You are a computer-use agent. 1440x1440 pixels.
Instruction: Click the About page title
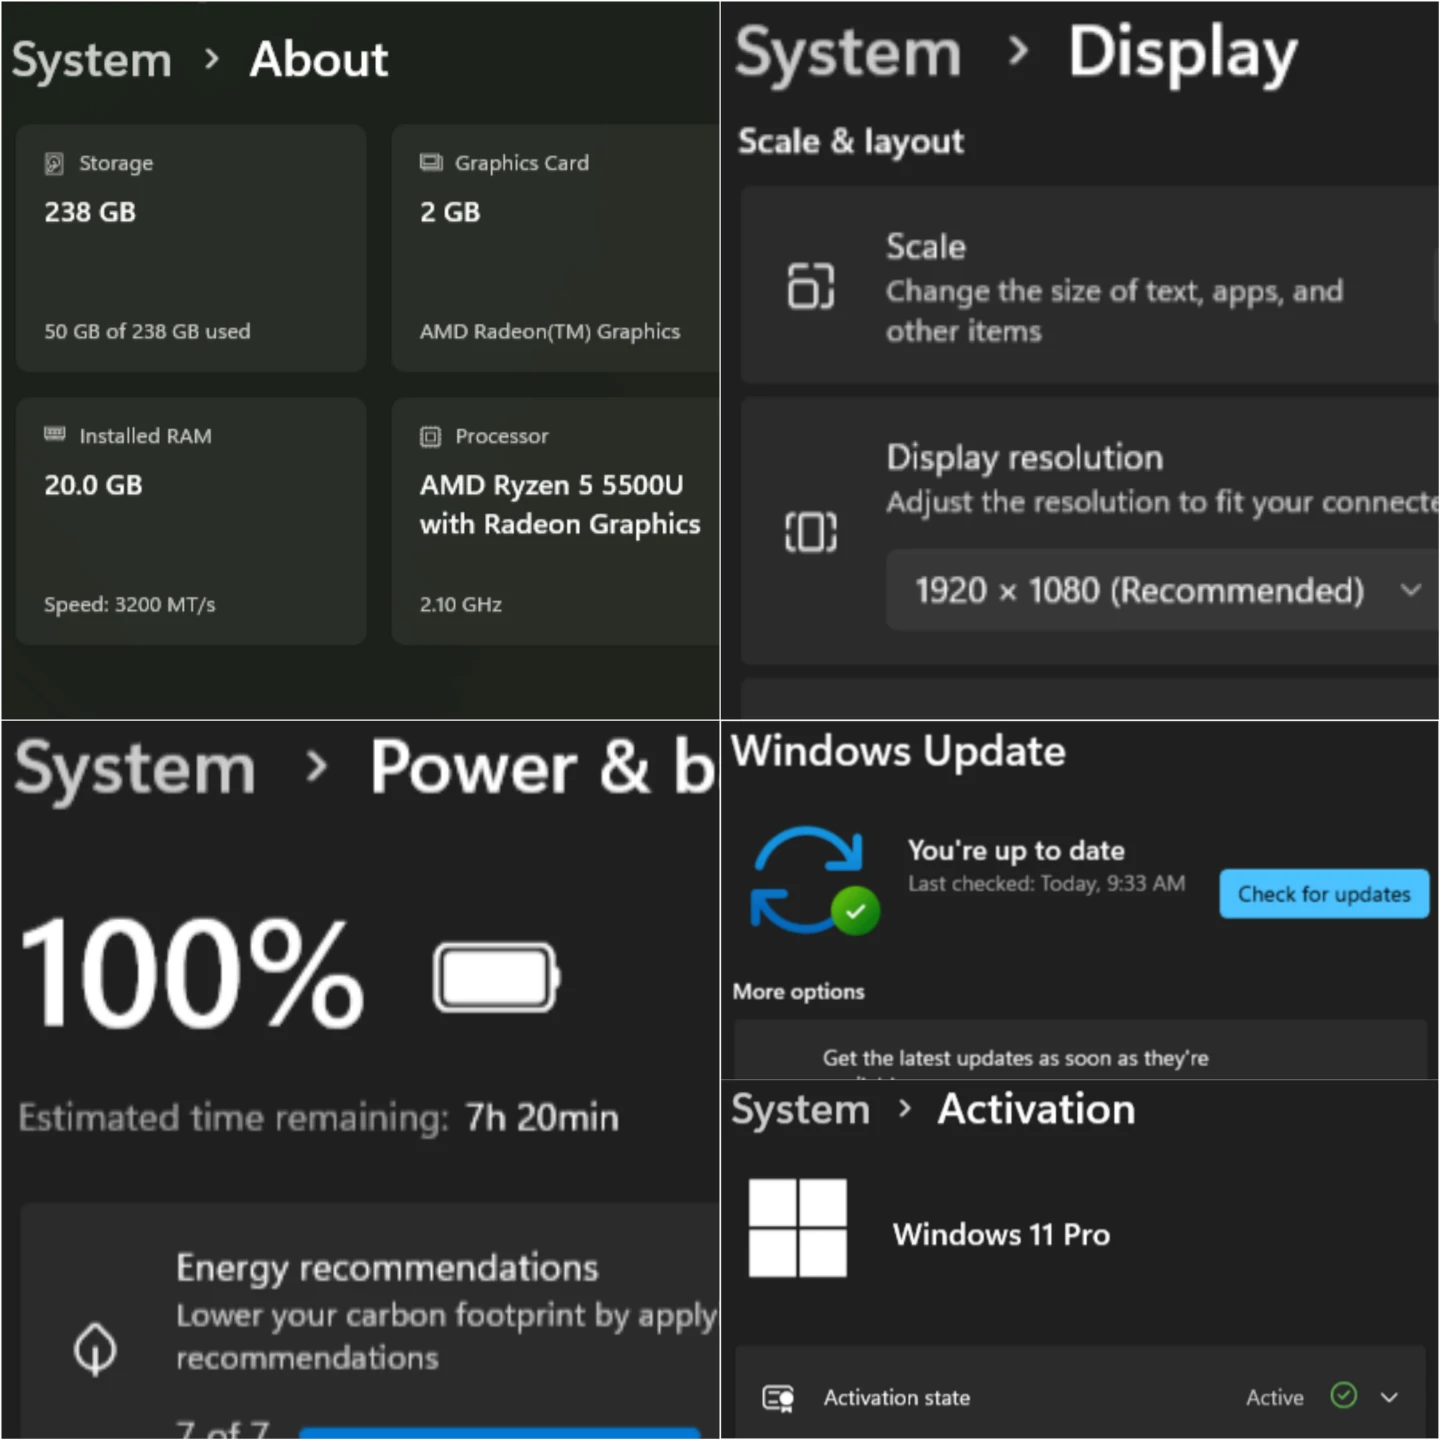pyautogui.click(x=319, y=59)
